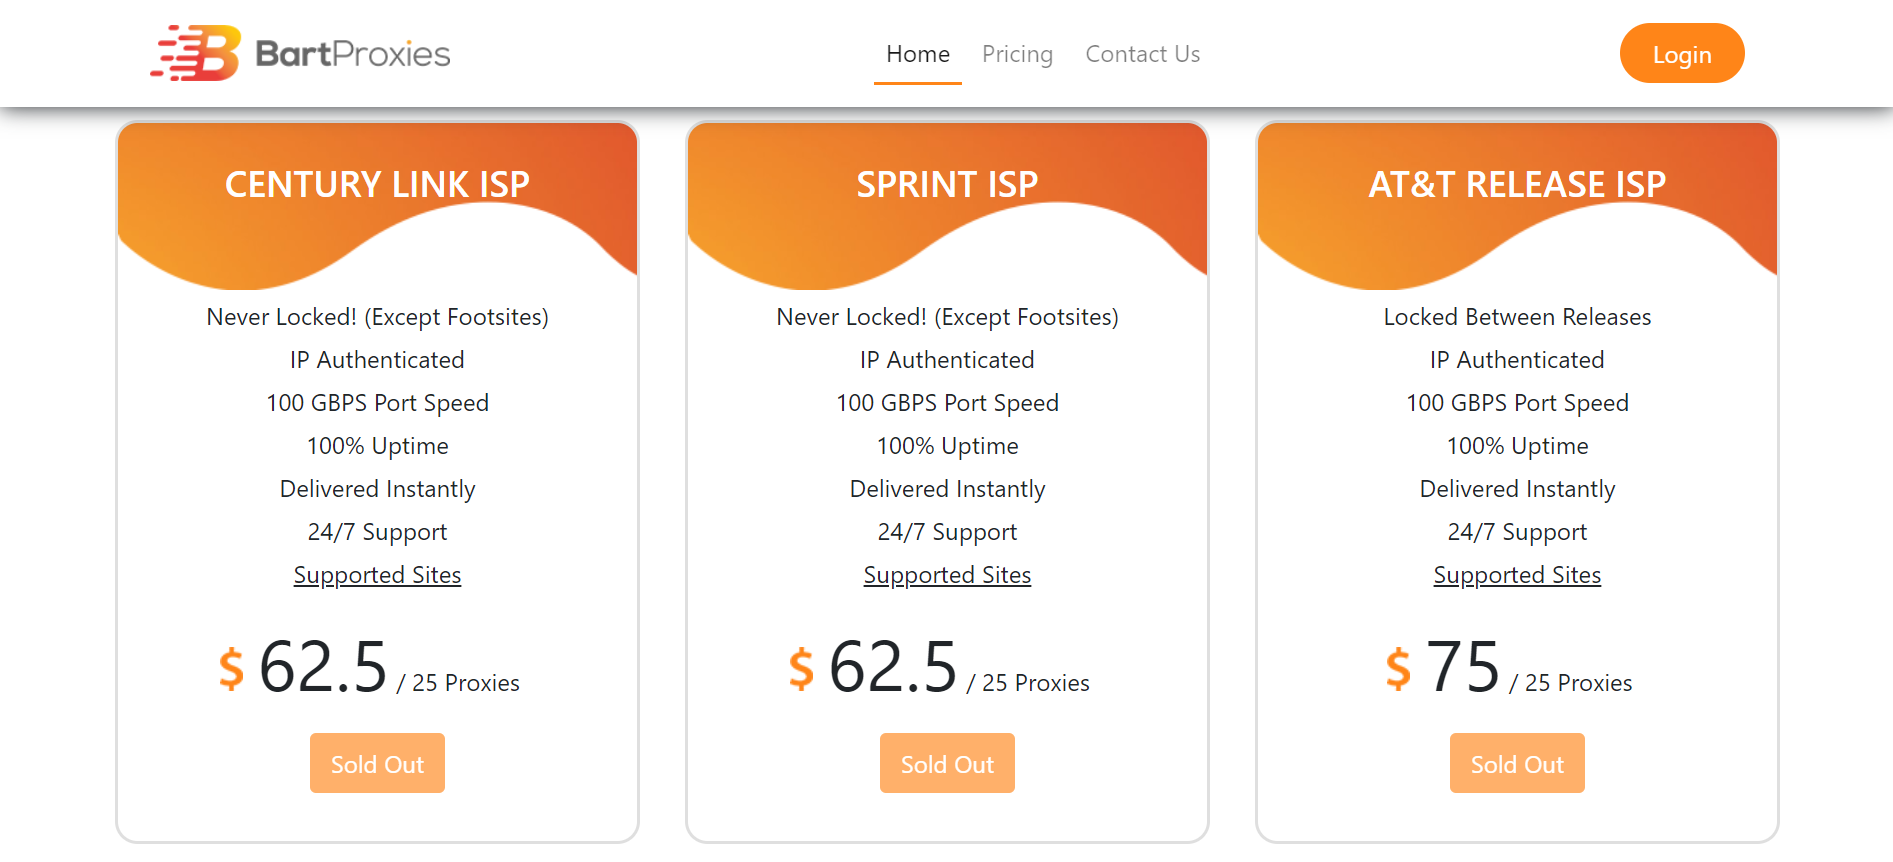Open the Contact Us page
The image size is (1893, 862).
pyautogui.click(x=1143, y=54)
